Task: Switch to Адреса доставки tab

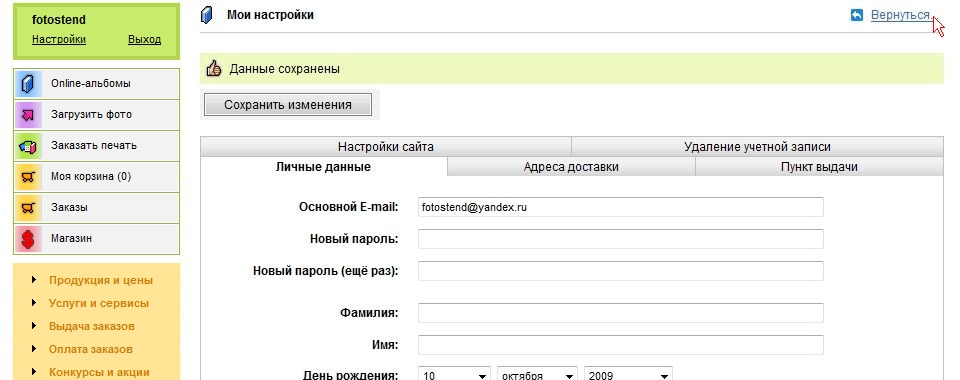Action: [x=571, y=167]
